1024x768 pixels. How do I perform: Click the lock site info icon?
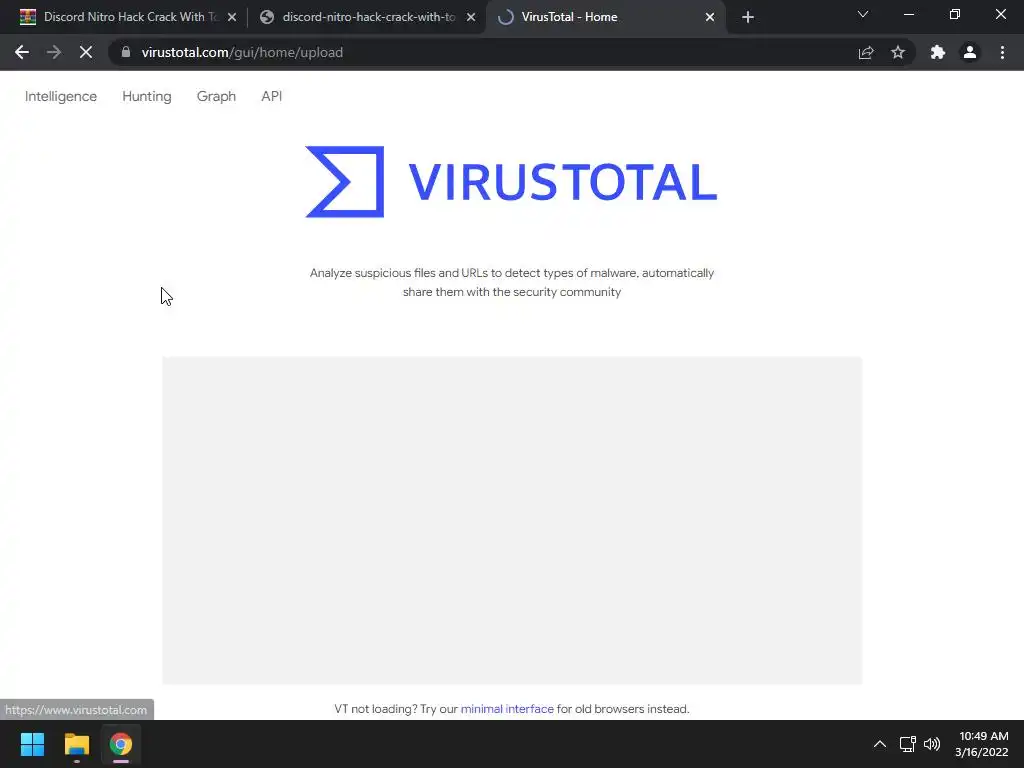click(126, 52)
